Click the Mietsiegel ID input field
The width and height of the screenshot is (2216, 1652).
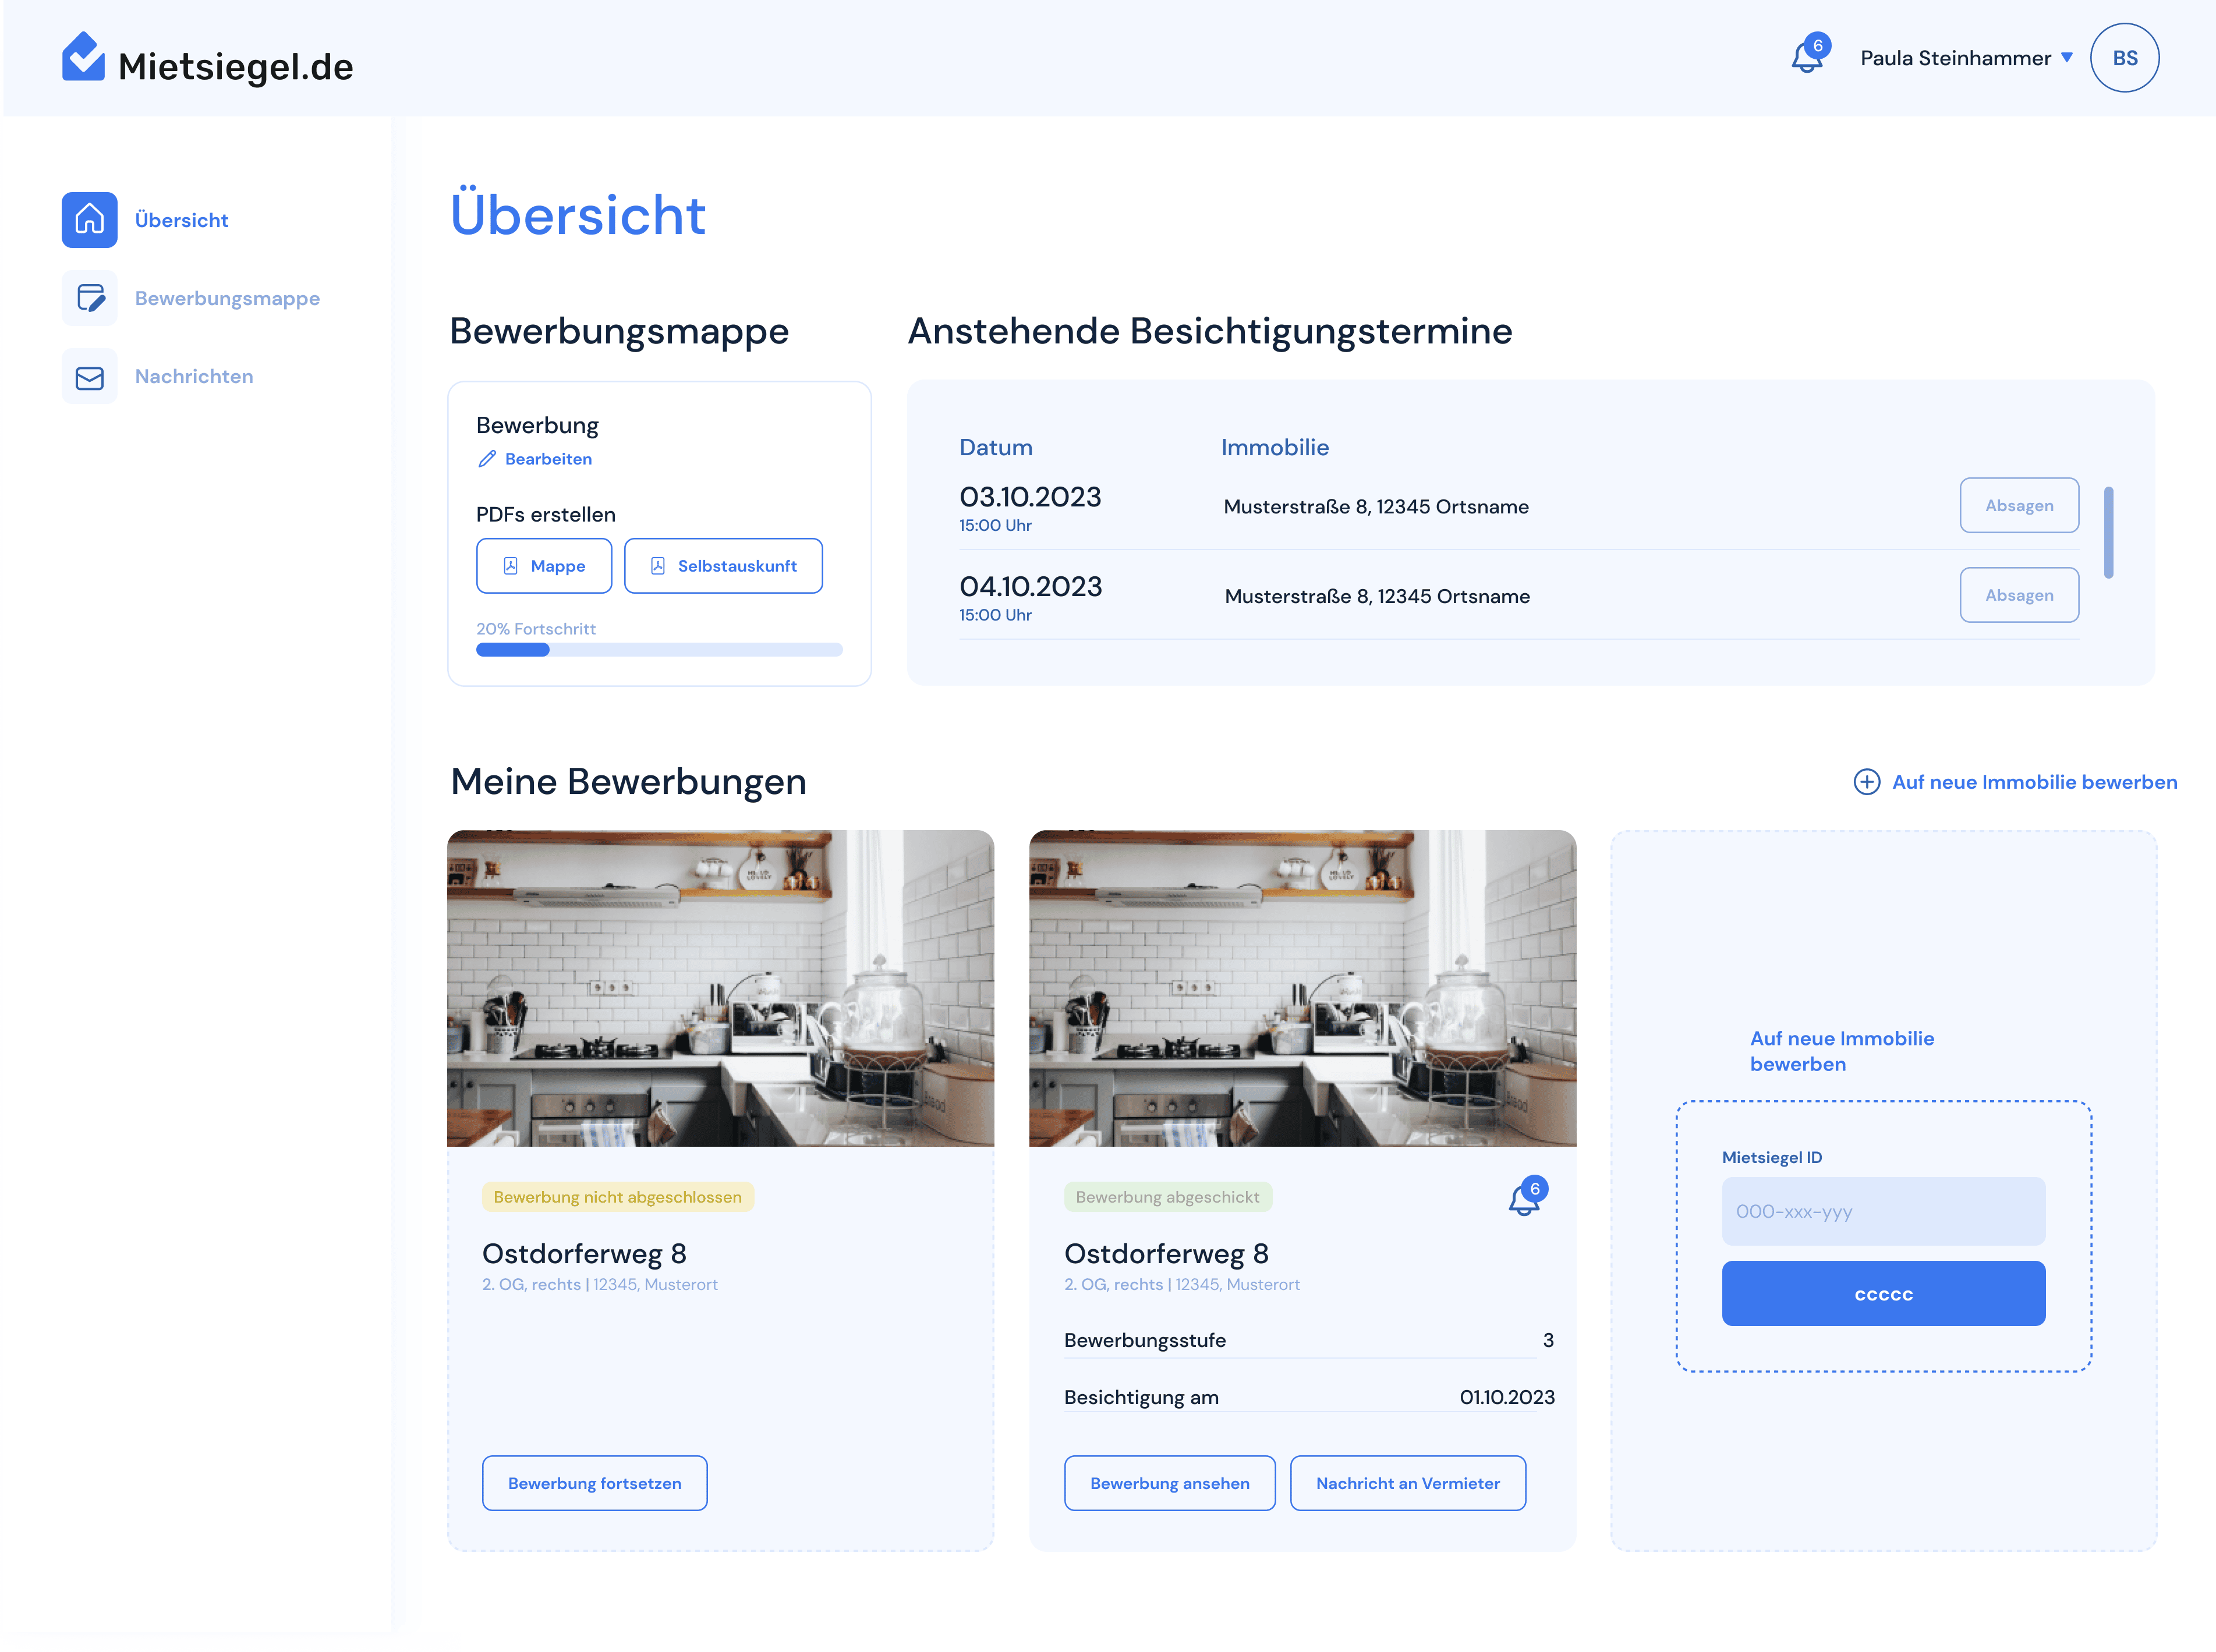[x=1883, y=1211]
